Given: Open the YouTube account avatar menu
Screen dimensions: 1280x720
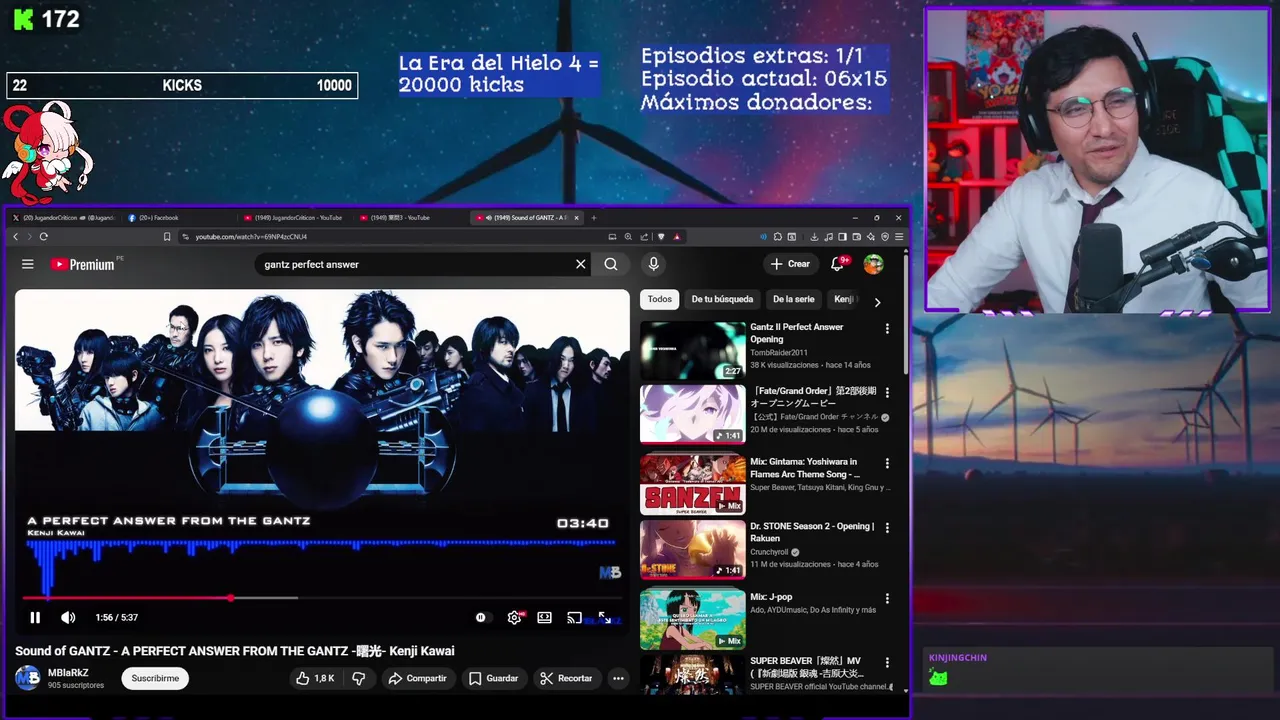Looking at the screenshot, I should tap(873, 264).
